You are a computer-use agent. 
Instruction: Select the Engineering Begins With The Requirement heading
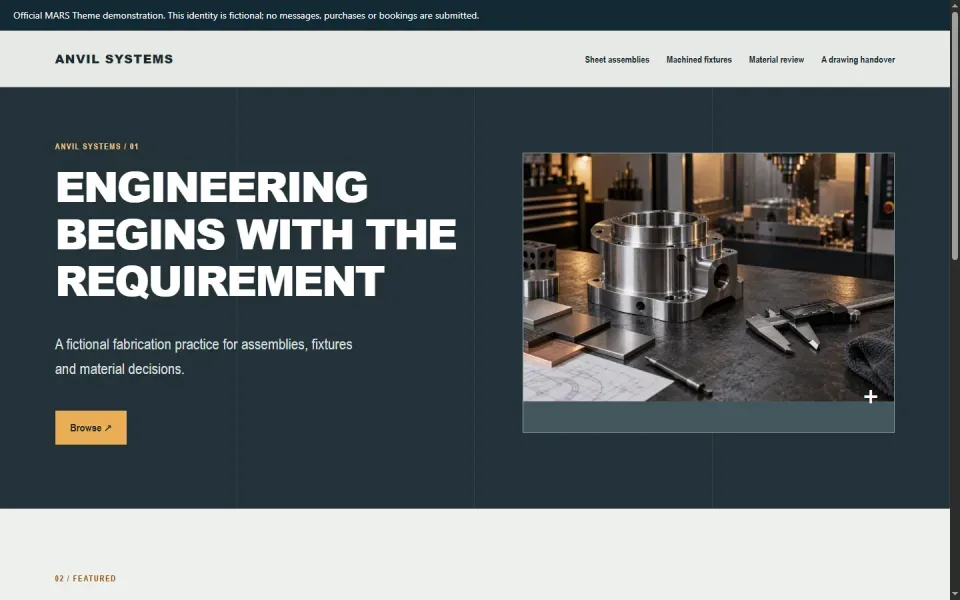(x=256, y=234)
